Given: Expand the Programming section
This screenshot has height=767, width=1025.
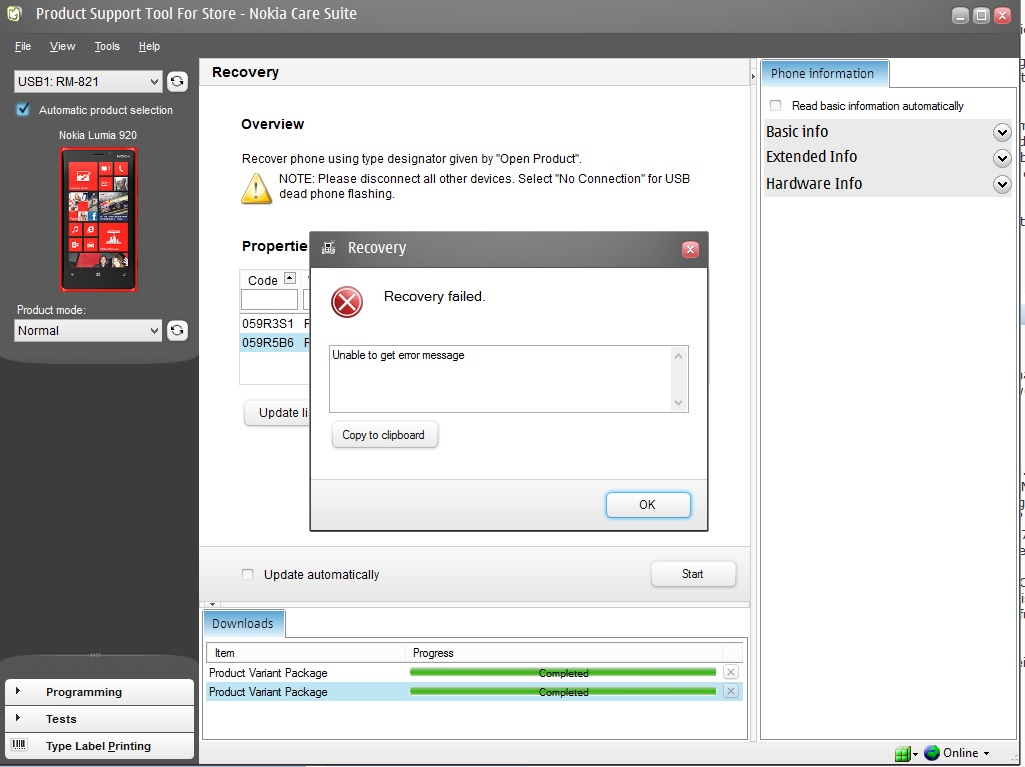Looking at the screenshot, I should coord(99,692).
